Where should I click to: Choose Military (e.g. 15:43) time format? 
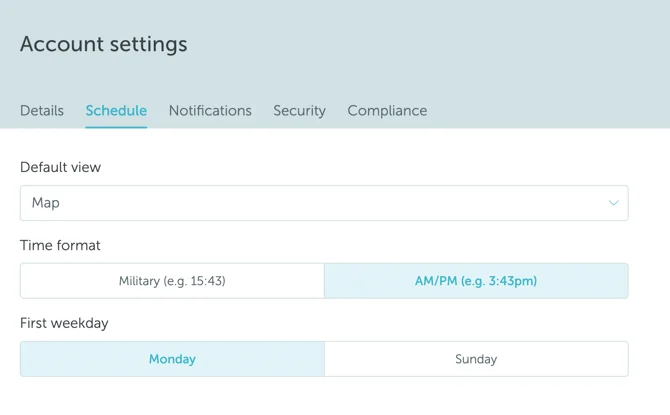pyautogui.click(x=172, y=281)
